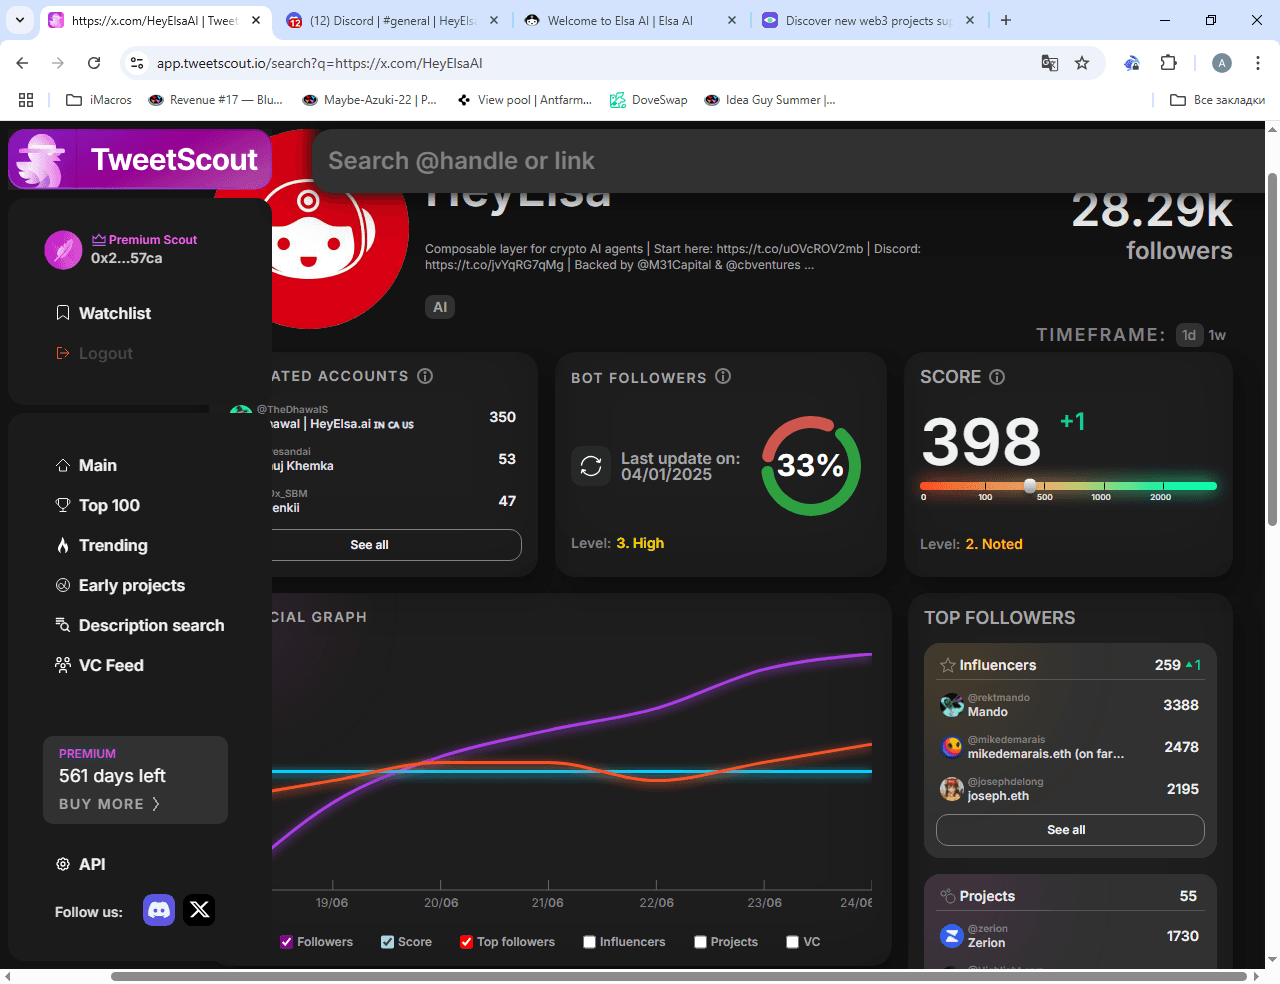Click the purple extension icon in toolbar
This screenshot has width=1280, height=984.
coord(1131,63)
